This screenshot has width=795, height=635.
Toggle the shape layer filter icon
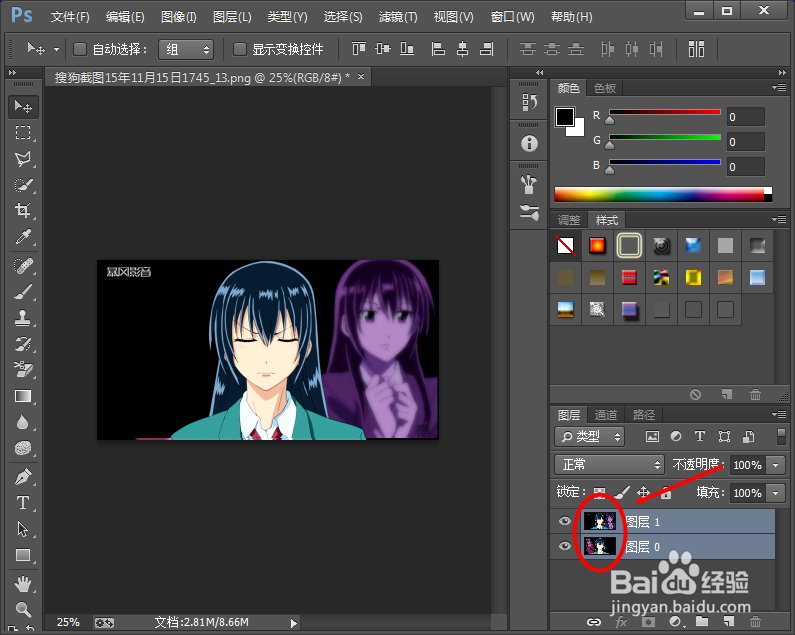(x=725, y=437)
